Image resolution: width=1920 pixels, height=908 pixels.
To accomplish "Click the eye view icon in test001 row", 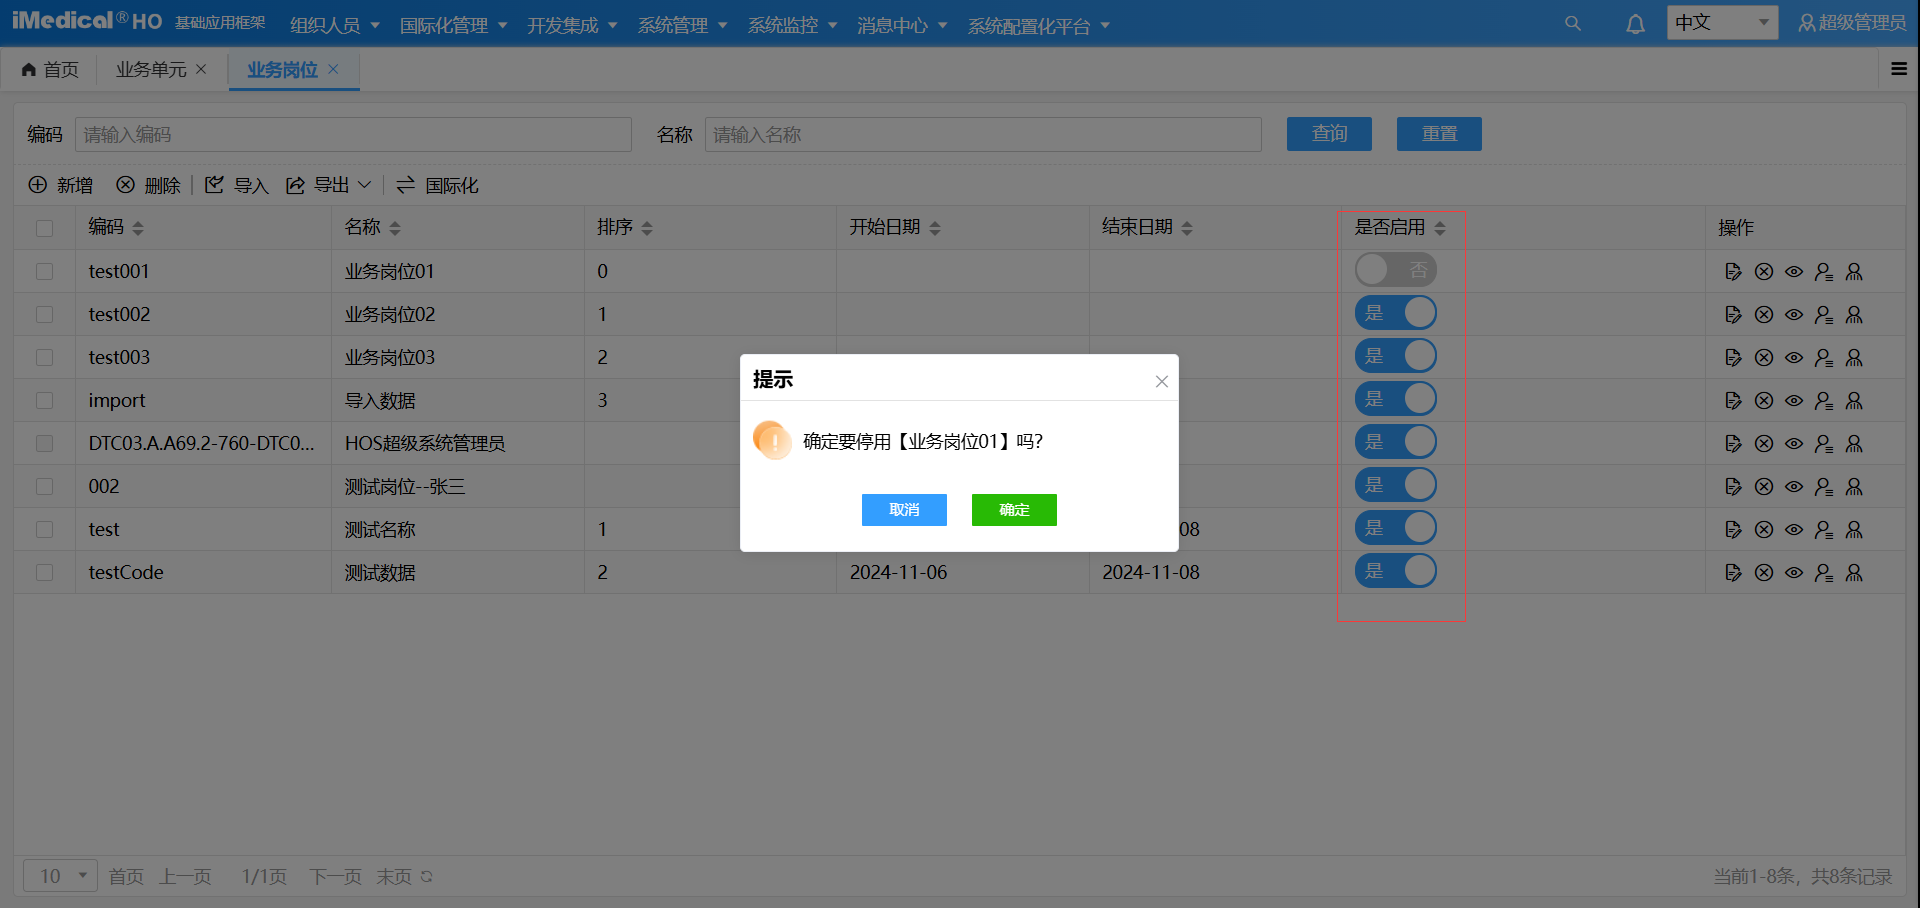I will pyautogui.click(x=1794, y=271).
